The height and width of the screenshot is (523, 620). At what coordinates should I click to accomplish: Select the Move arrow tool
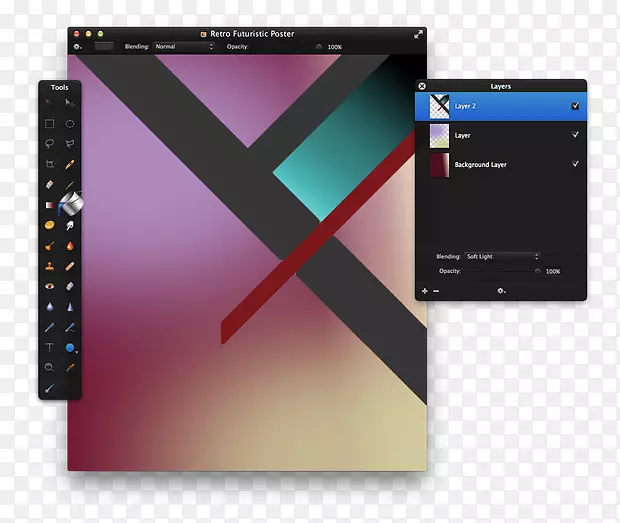(x=70, y=103)
